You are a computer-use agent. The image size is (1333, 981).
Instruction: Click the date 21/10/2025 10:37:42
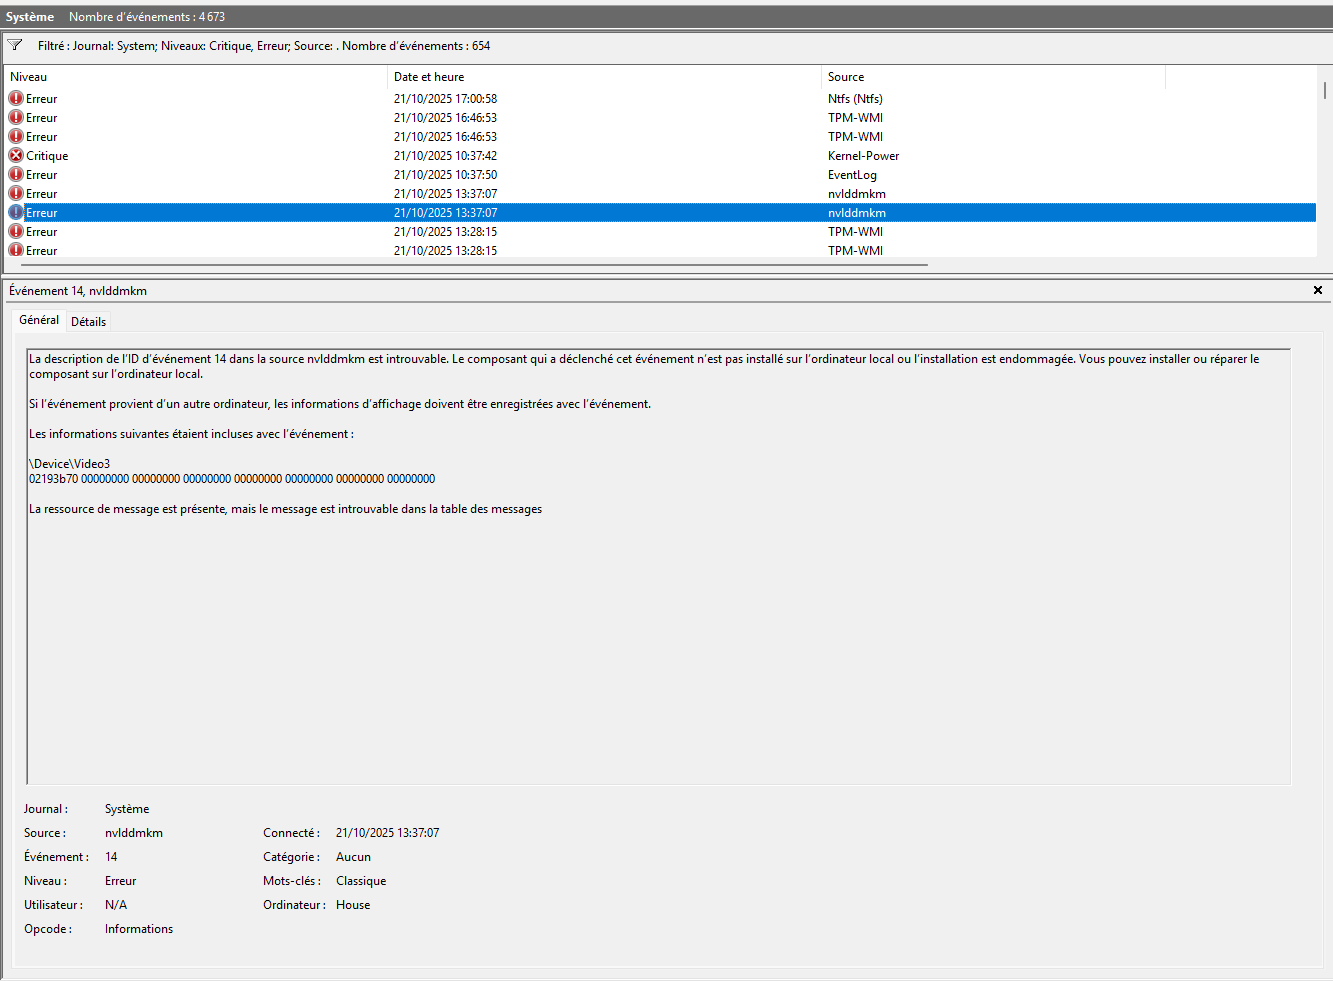tap(445, 156)
